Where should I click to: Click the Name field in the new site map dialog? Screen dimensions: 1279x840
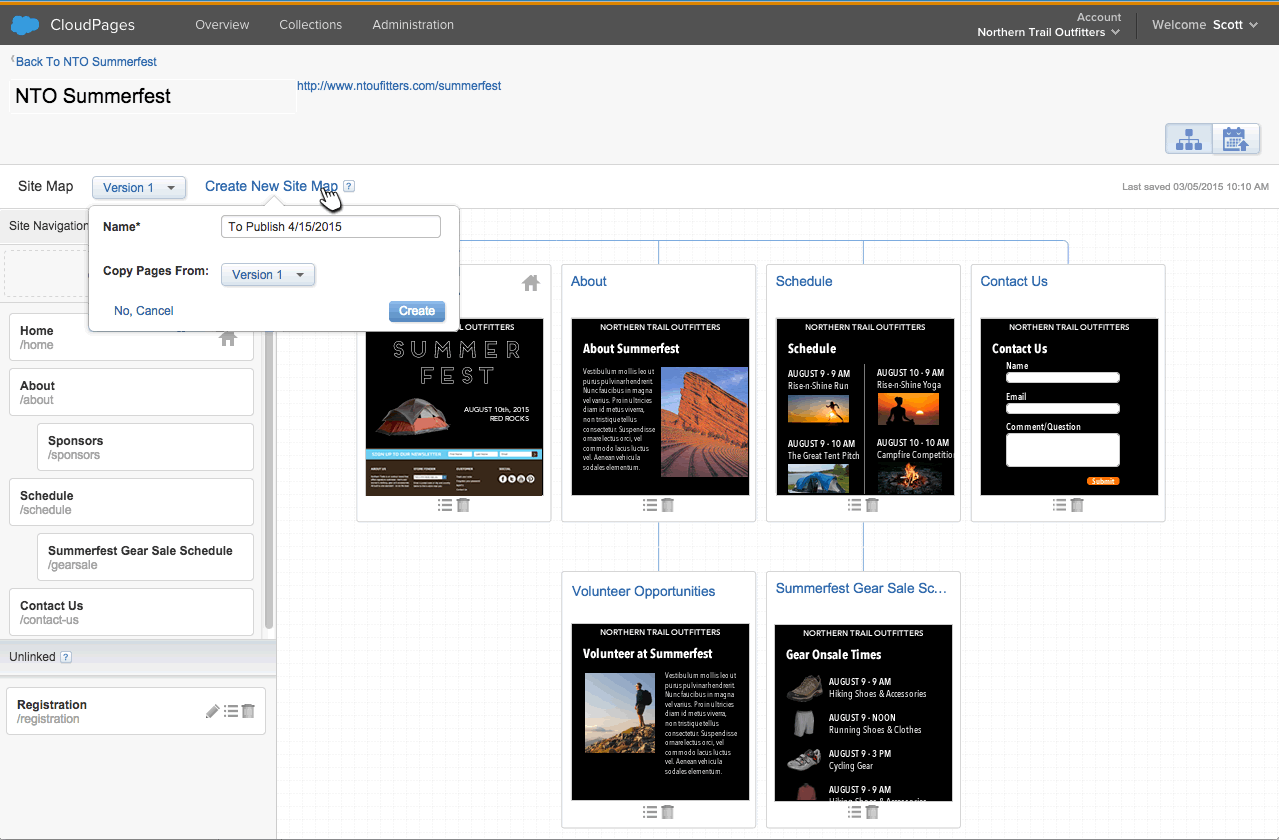(330, 226)
